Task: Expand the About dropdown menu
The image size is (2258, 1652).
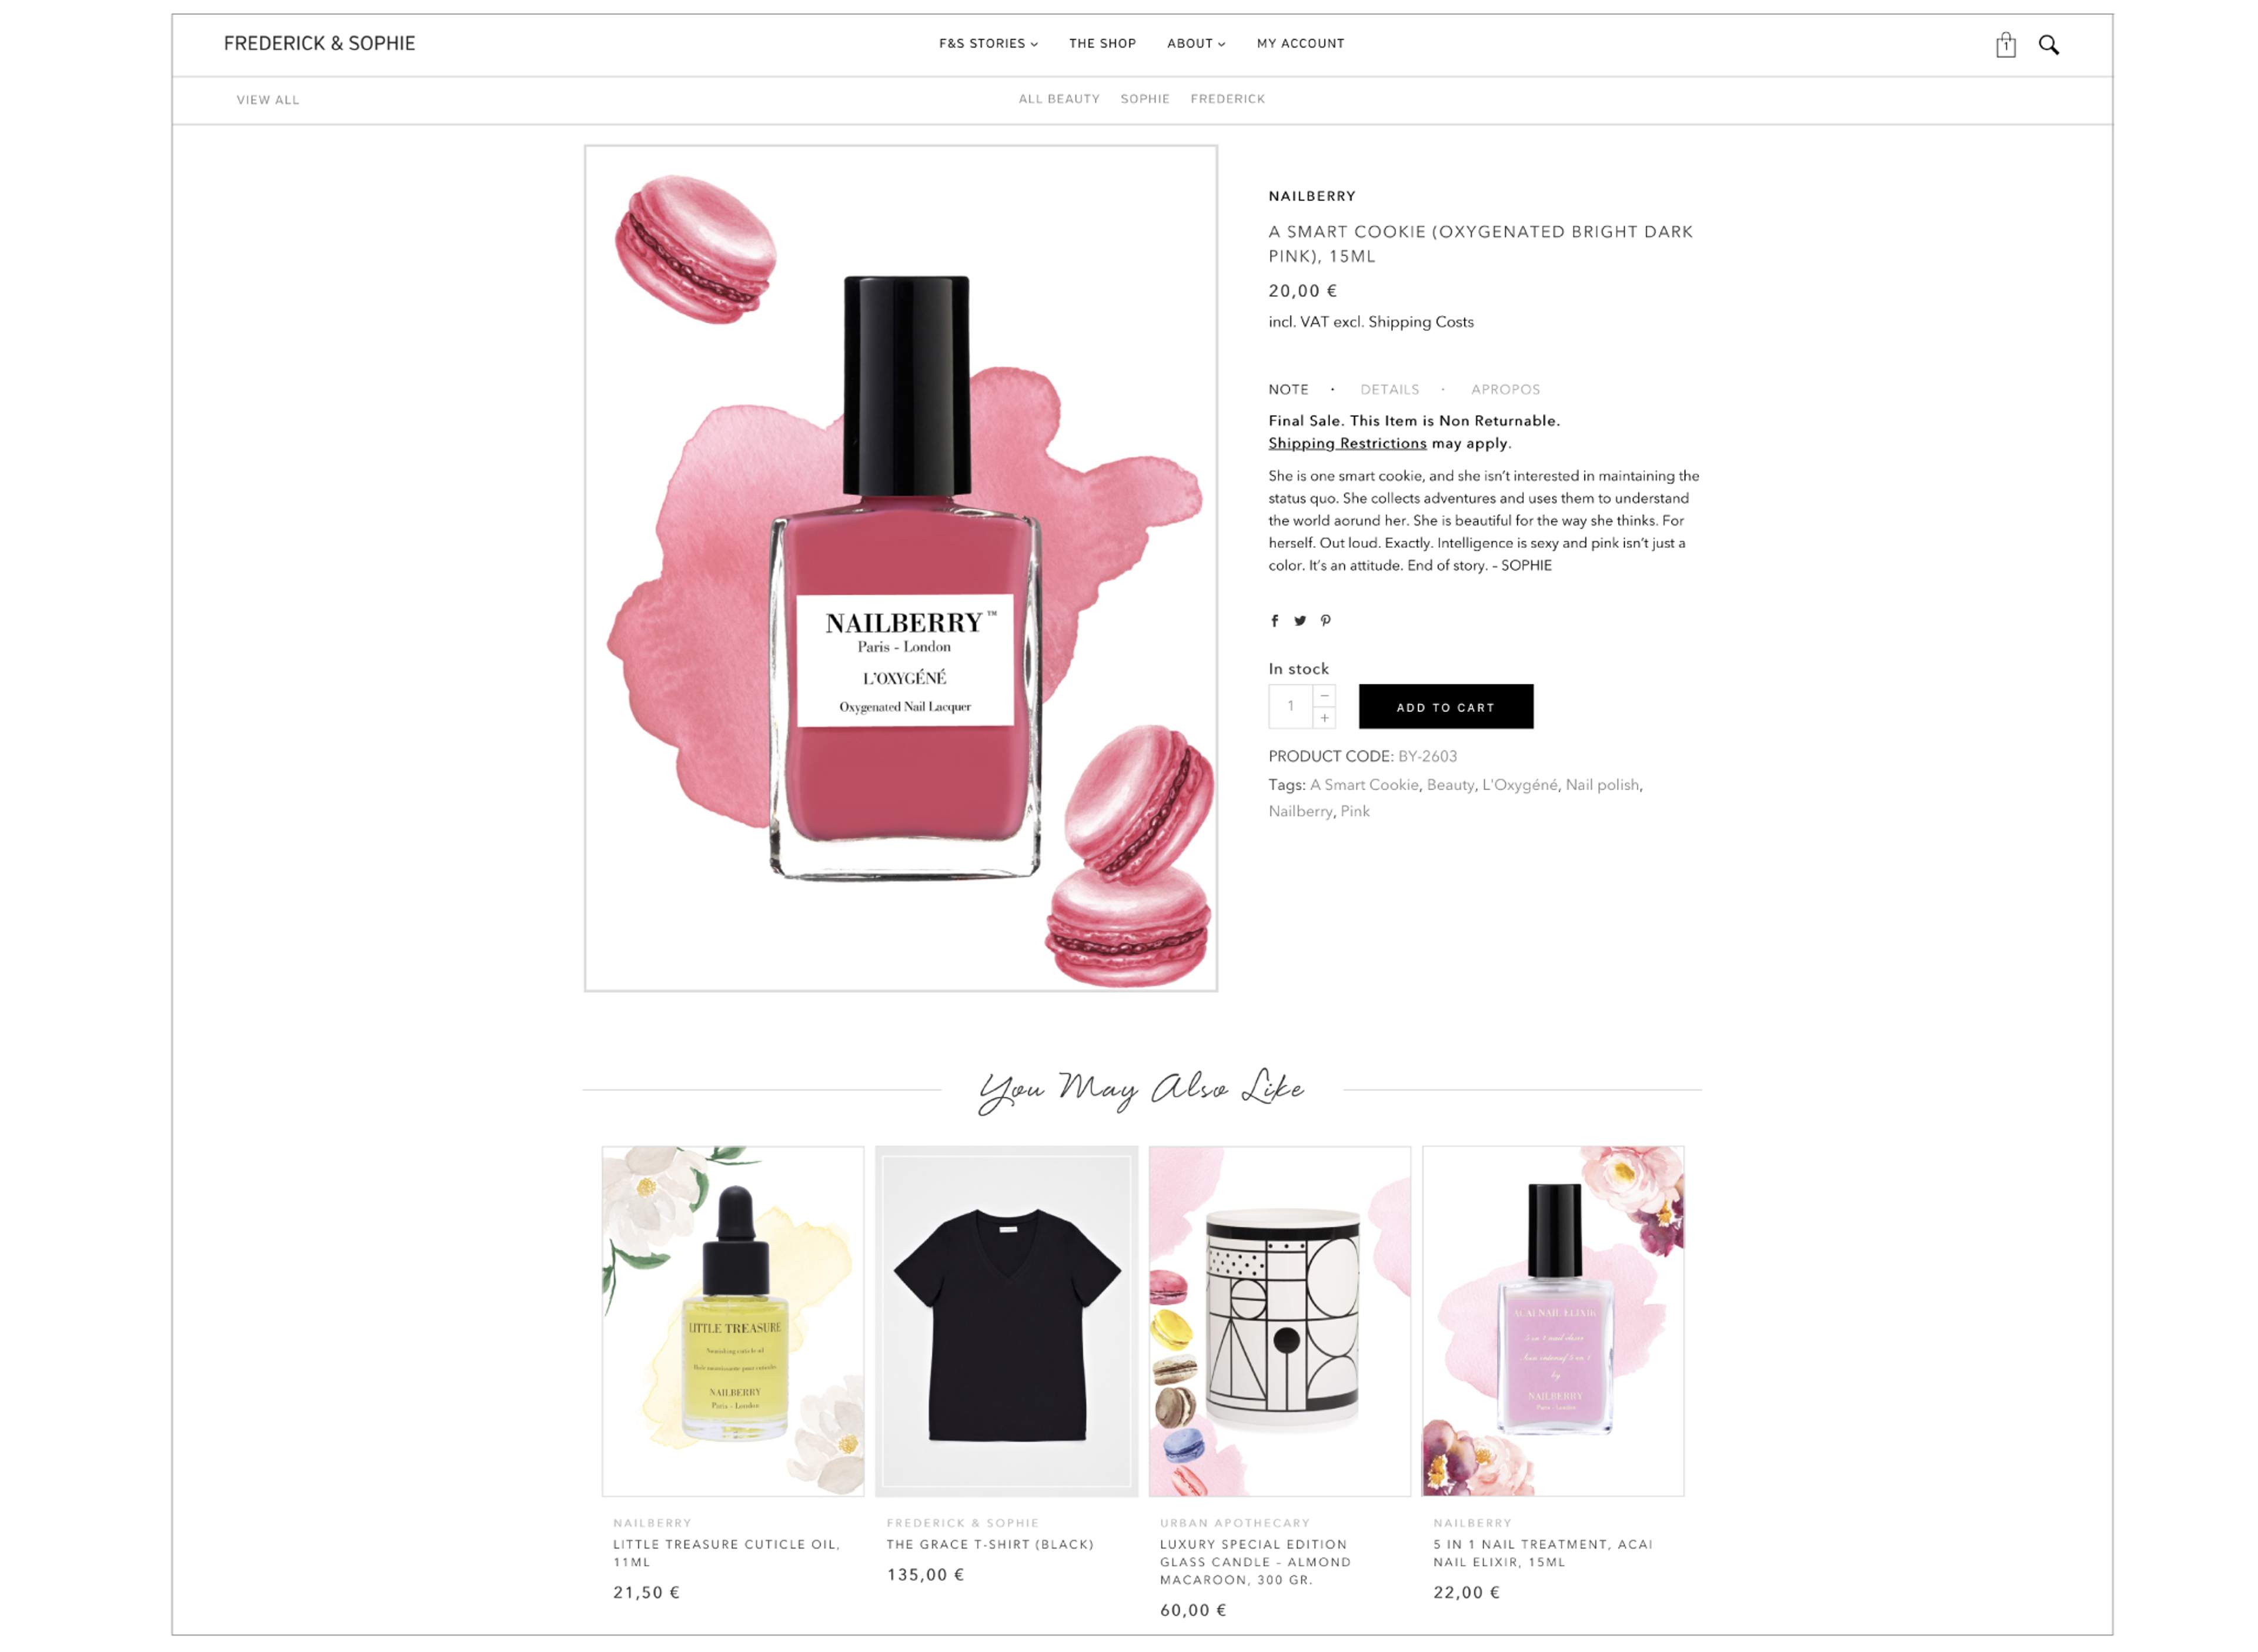Action: coord(1195,44)
